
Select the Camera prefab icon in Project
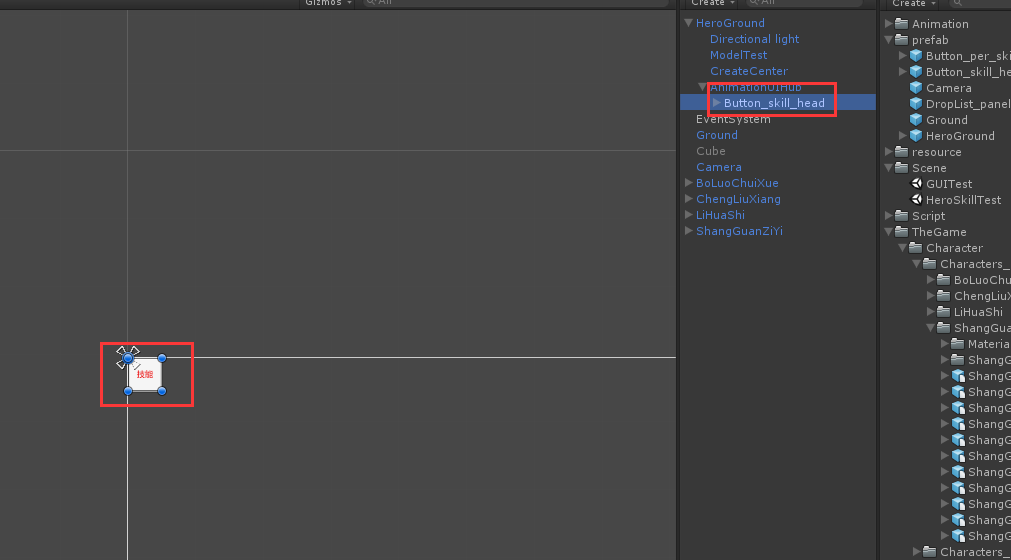(916, 88)
